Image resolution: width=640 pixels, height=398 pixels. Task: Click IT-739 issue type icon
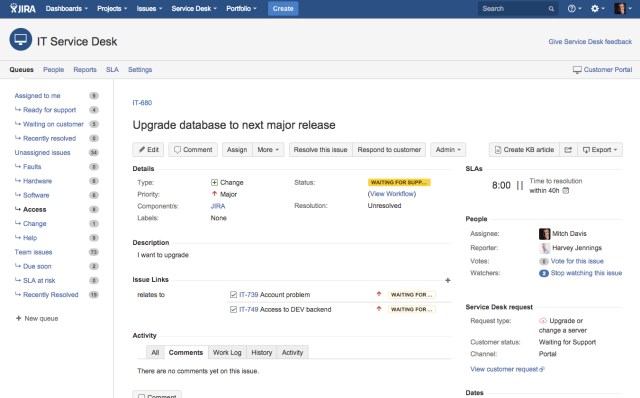(233, 295)
